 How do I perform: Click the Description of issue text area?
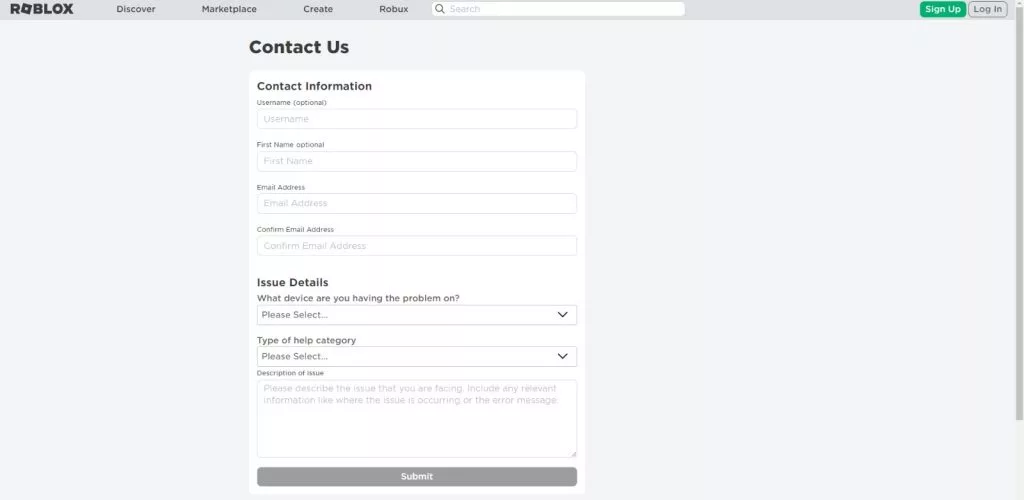(417, 418)
